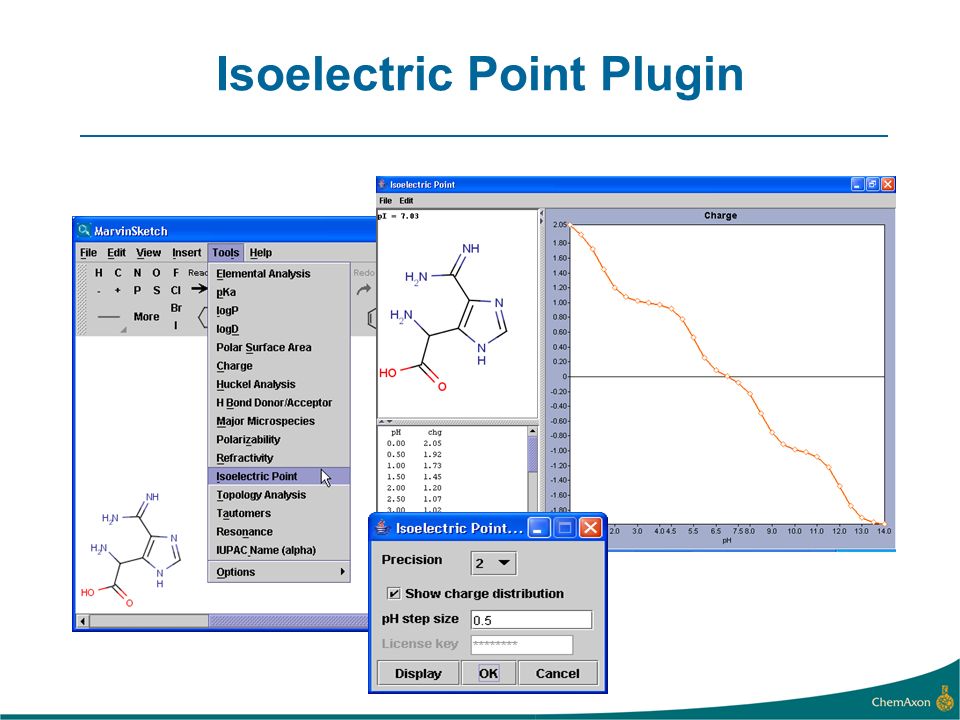Click the MarvinSketch title bar magnifier icon
Screen dimensions: 960x720
click(x=83, y=230)
